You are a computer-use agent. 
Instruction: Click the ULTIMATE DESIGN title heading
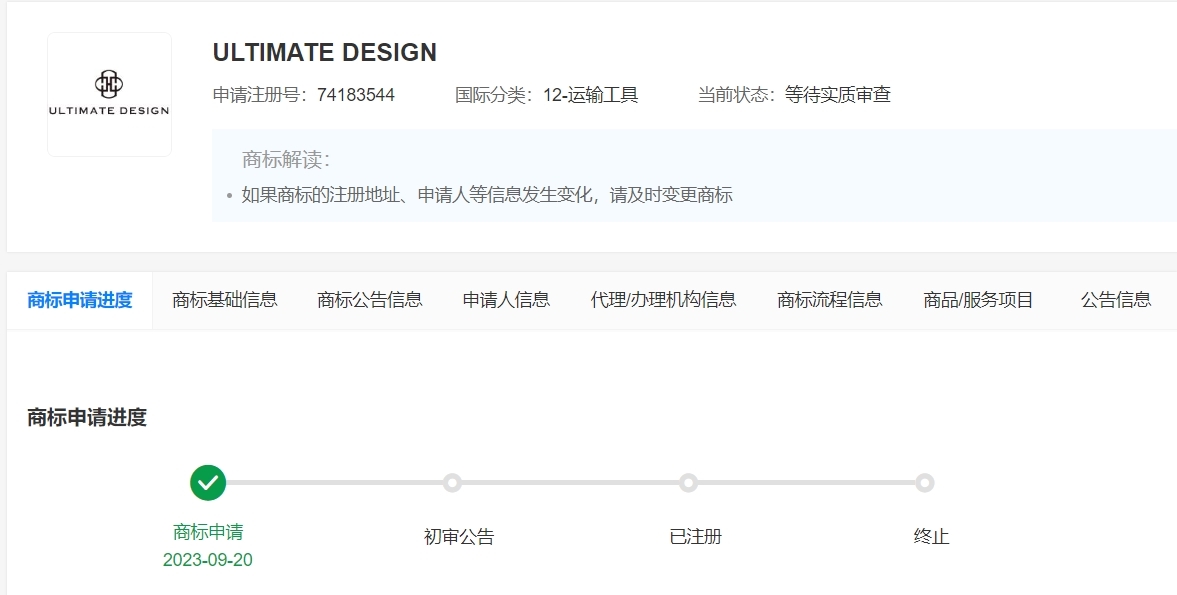[325, 53]
